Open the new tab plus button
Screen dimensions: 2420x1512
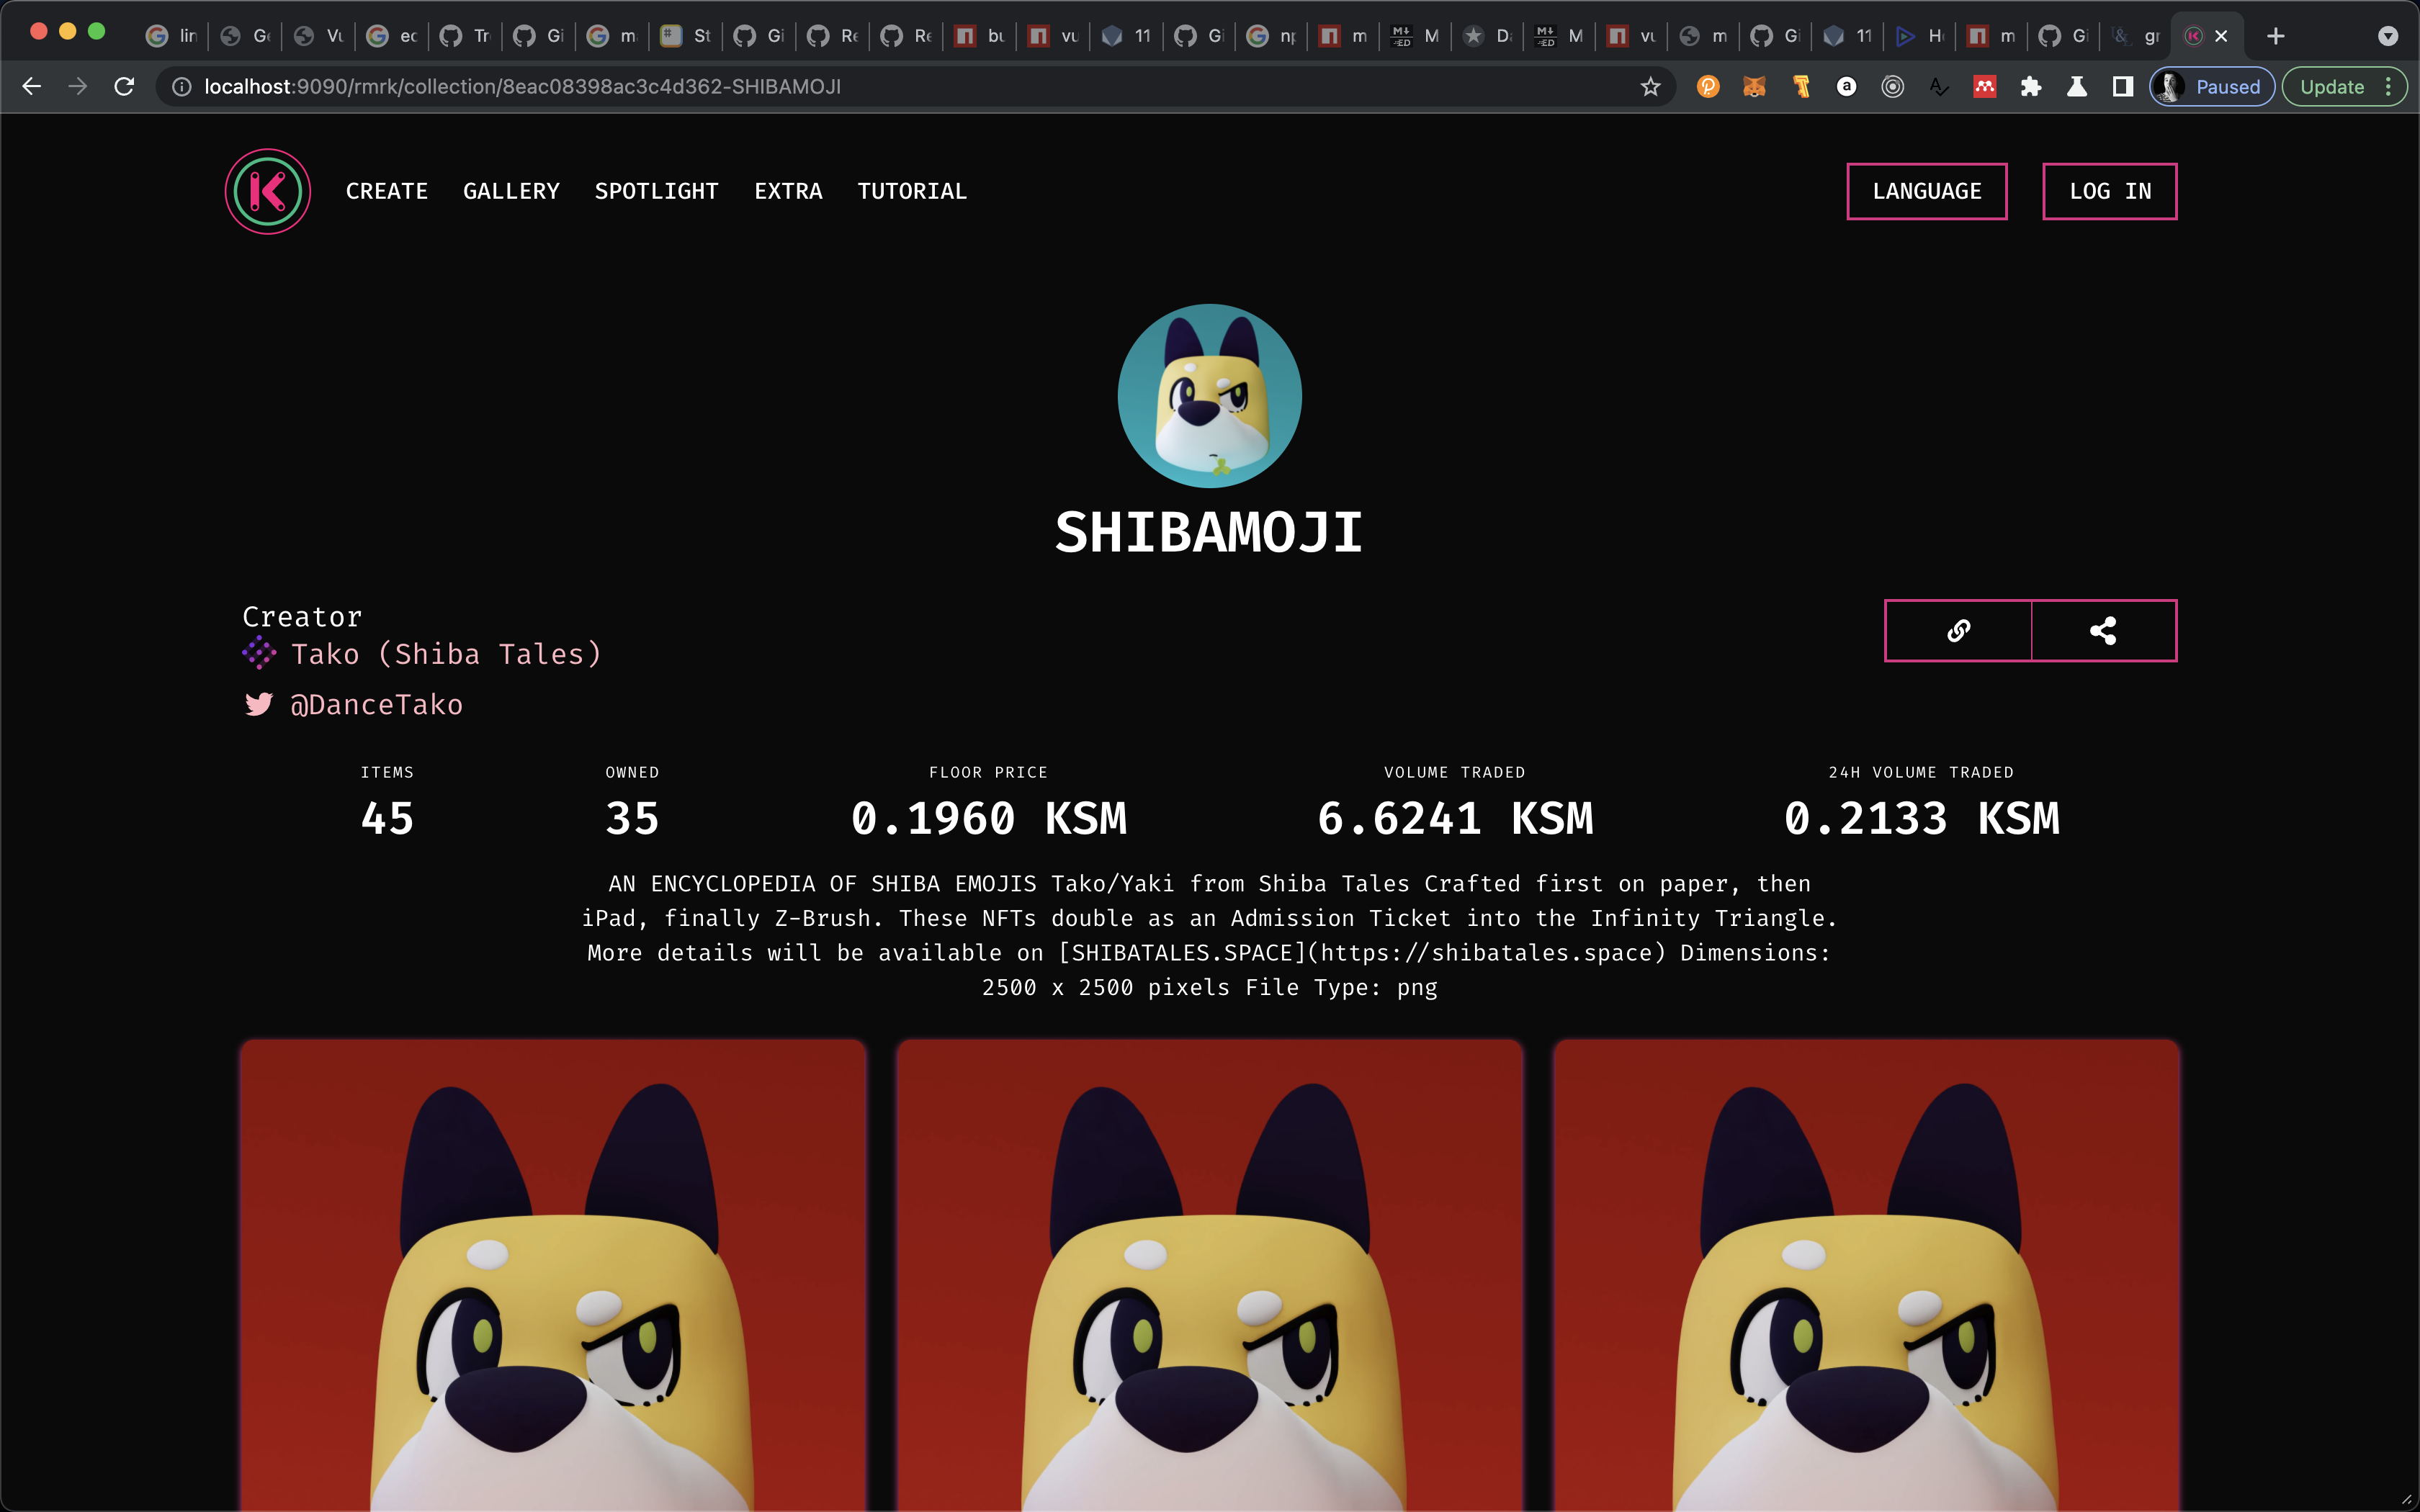click(x=2276, y=36)
